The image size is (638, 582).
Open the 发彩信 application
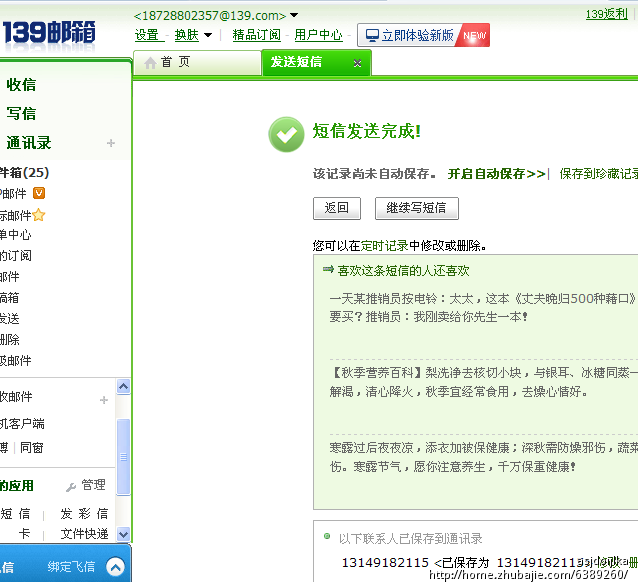pyautogui.click(x=84, y=514)
